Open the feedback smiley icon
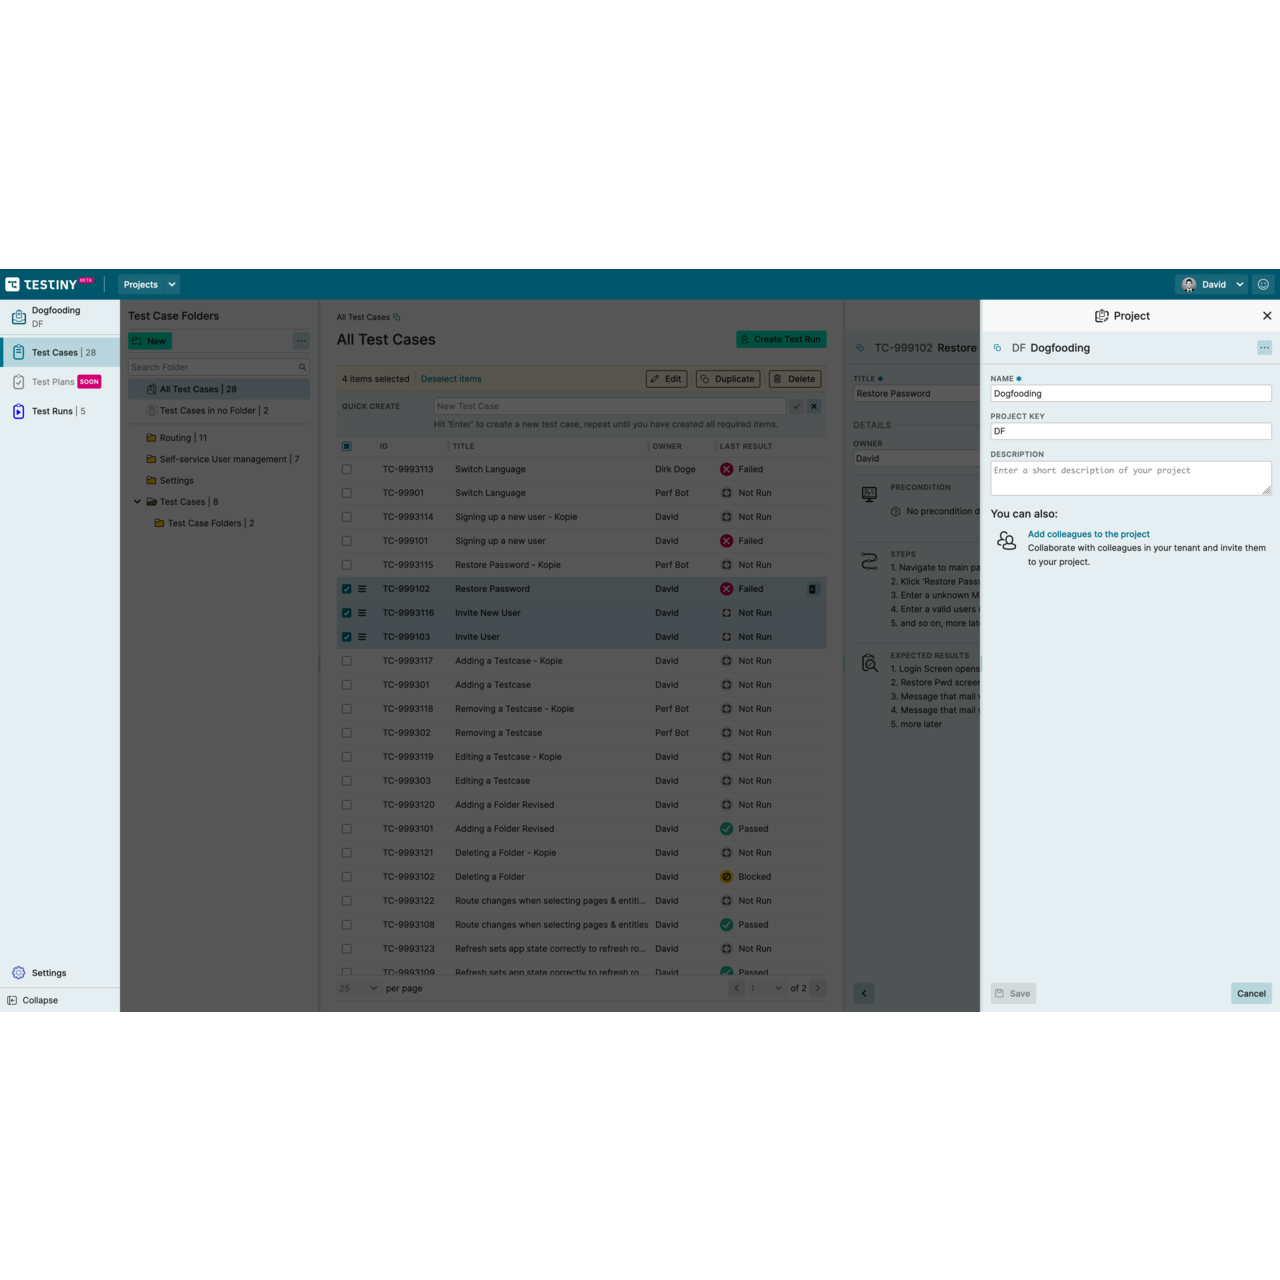This screenshot has height=1280, width=1280. click(x=1263, y=285)
